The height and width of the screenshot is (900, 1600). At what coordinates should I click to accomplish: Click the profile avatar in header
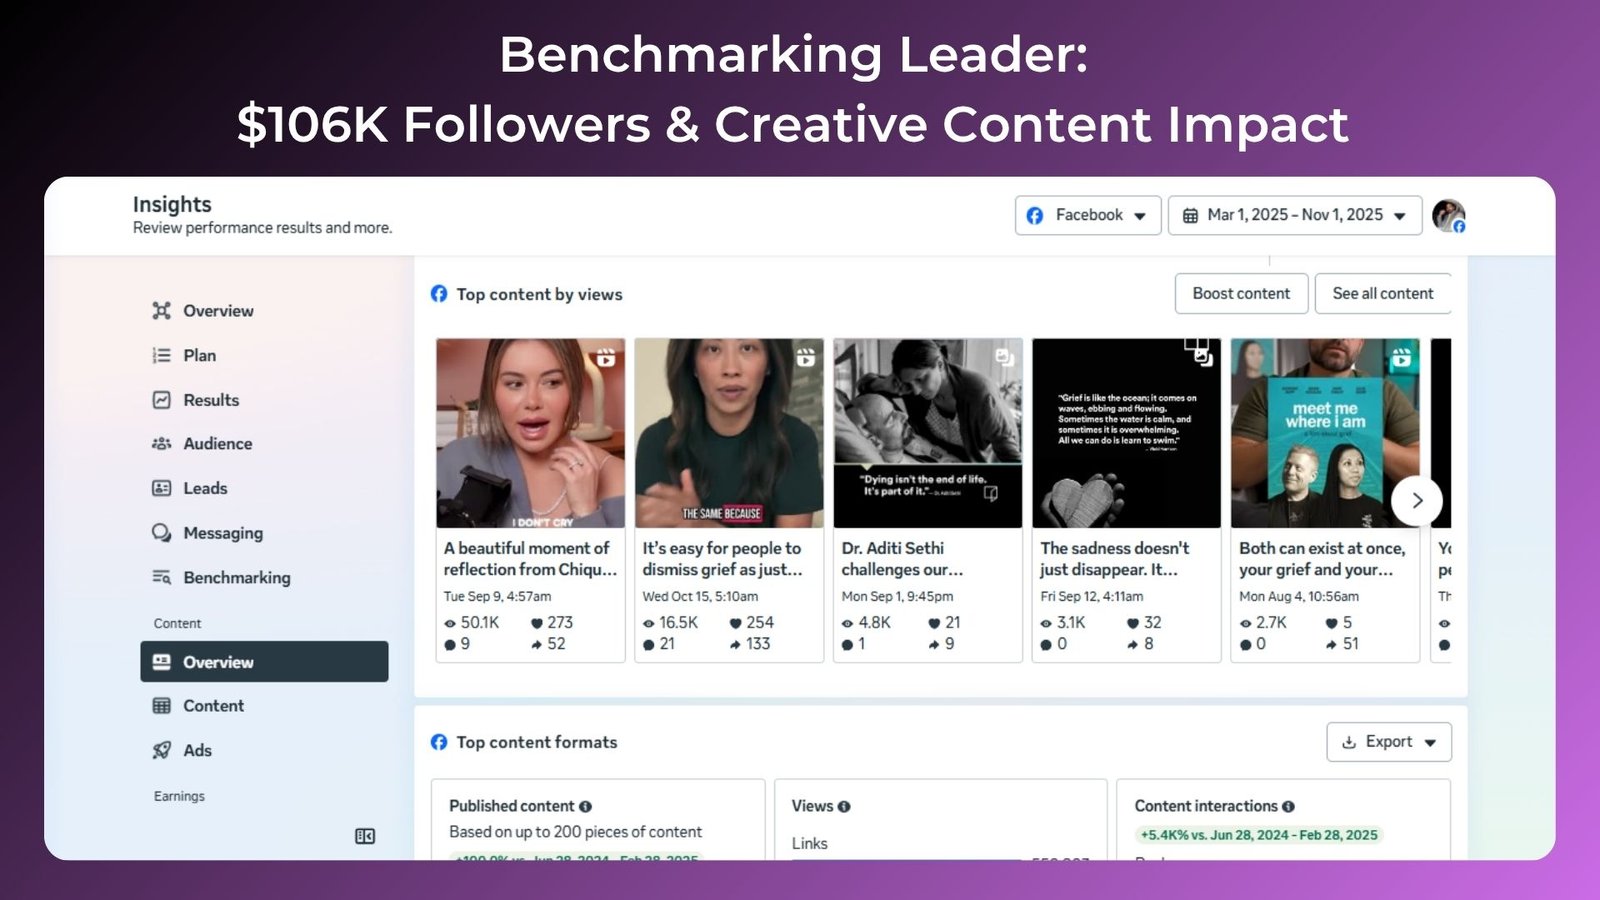(1447, 215)
